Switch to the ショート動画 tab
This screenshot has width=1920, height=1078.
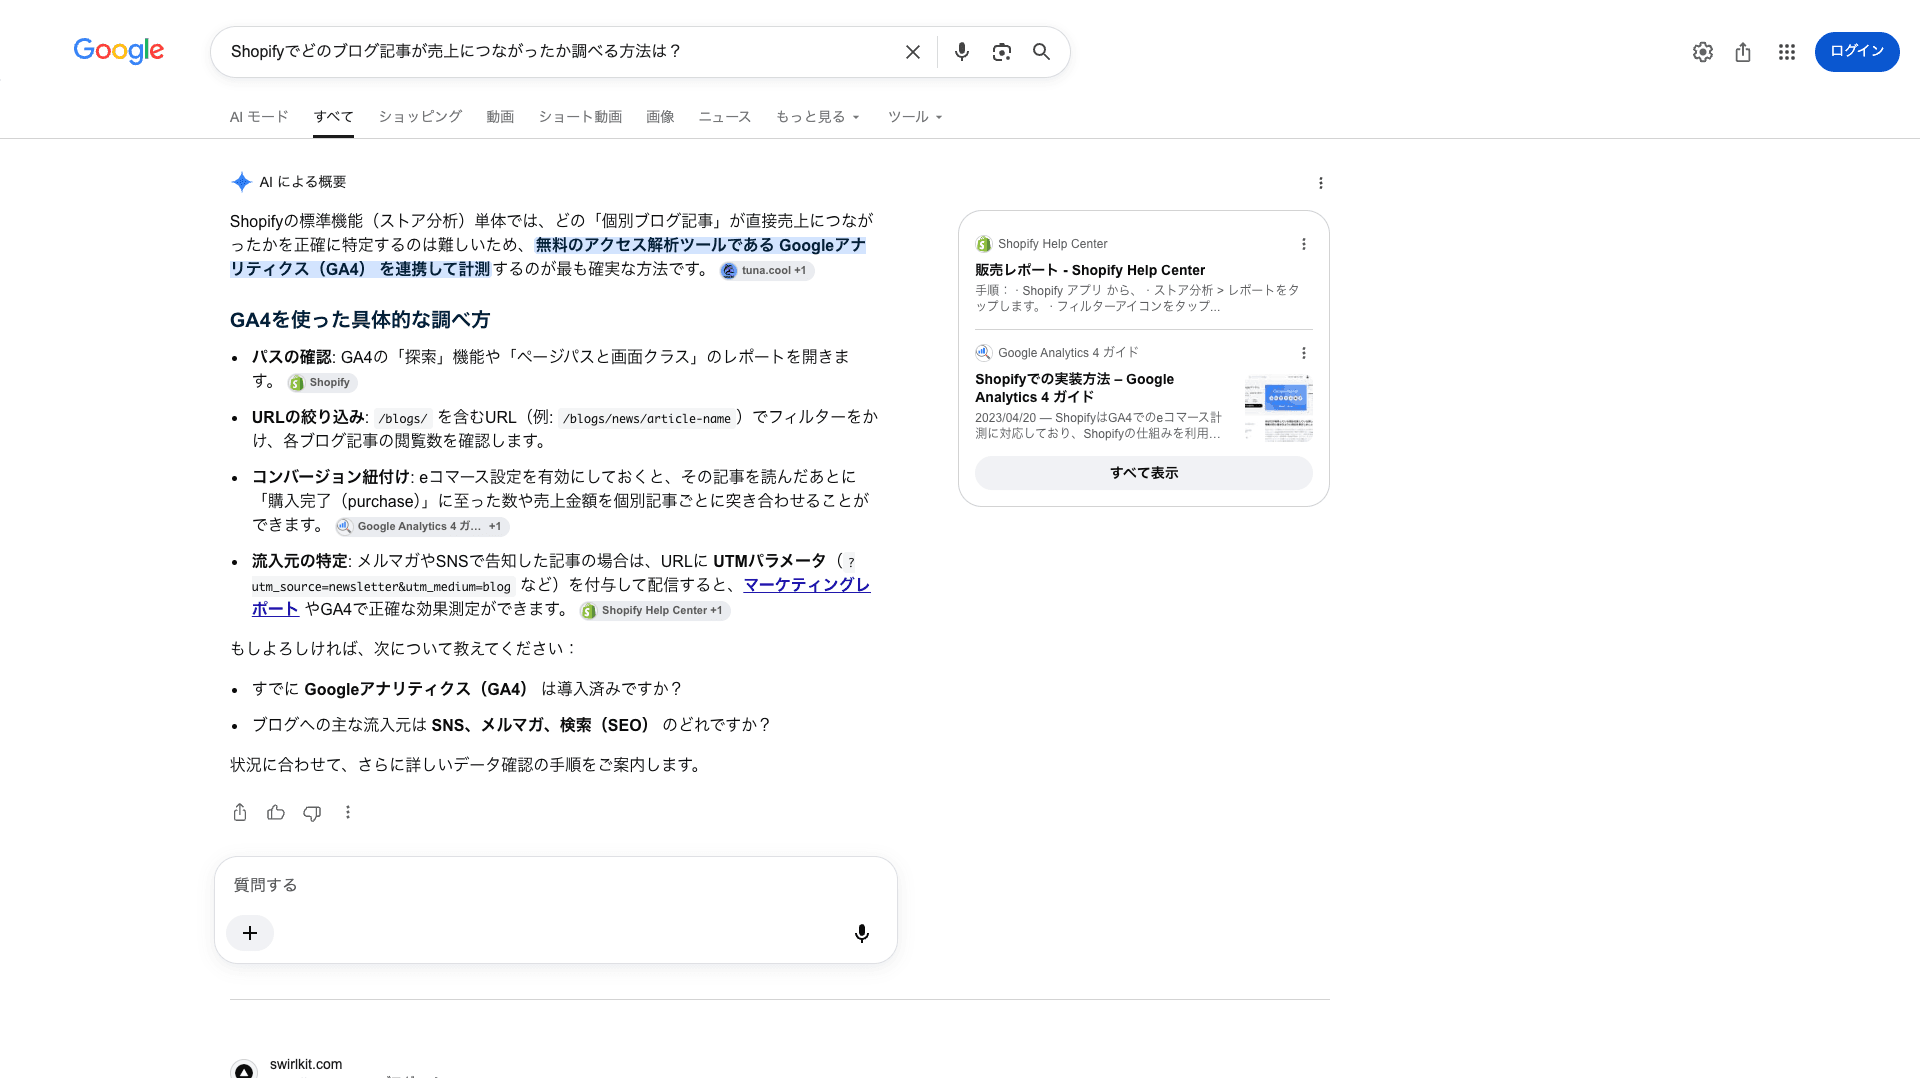pos(580,117)
